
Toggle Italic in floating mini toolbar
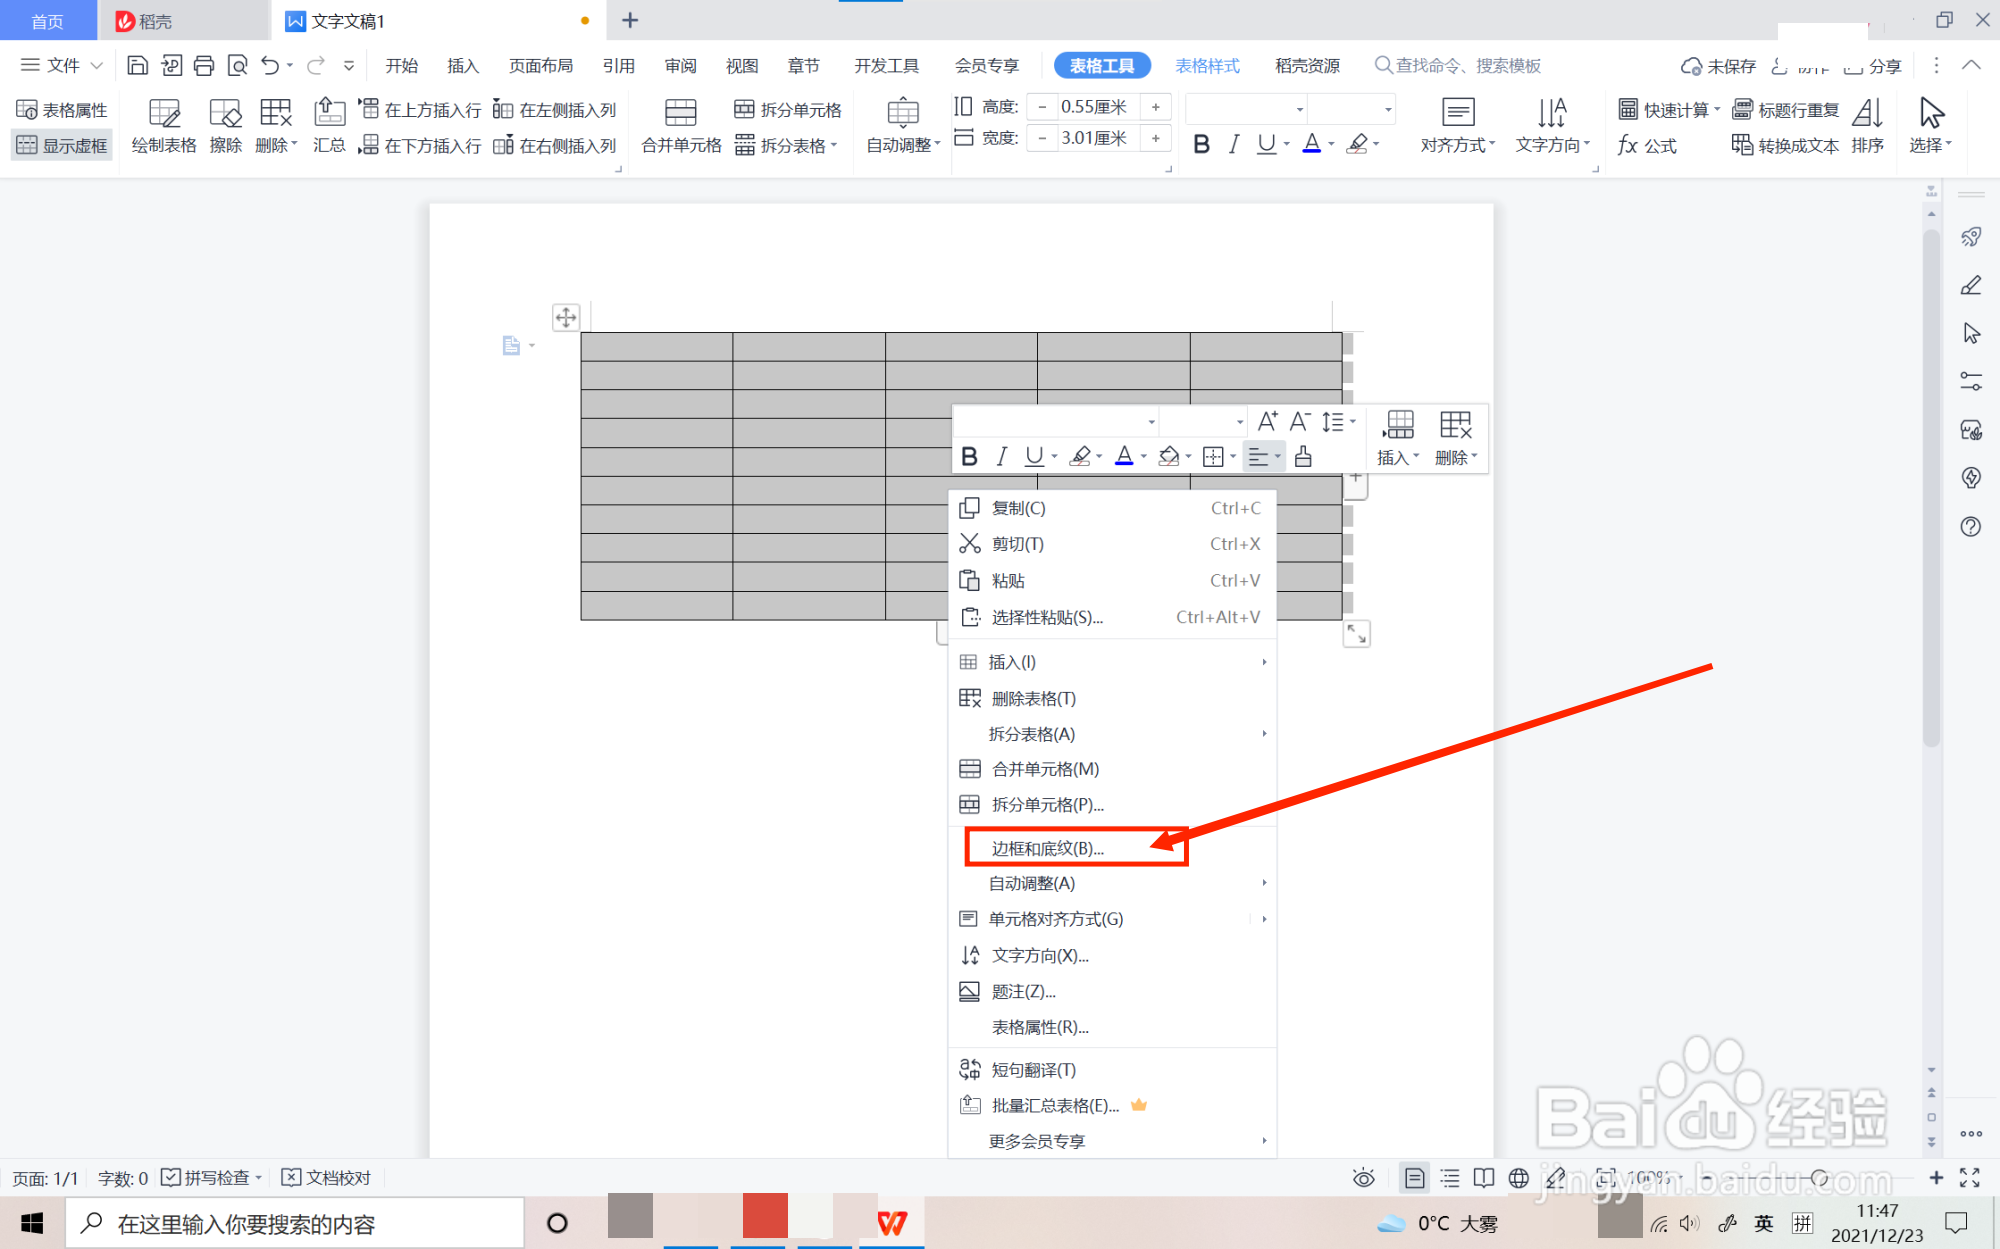click(1001, 457)
